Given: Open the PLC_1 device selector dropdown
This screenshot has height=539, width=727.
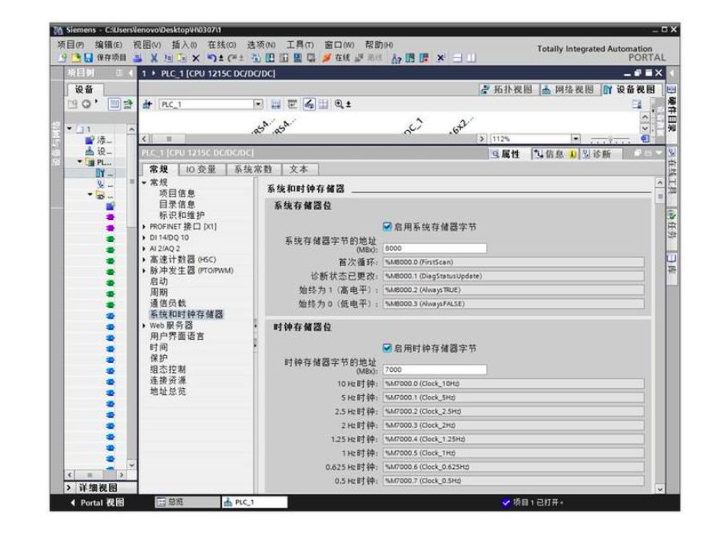Looking at the screenshot, I should point(258,104).
